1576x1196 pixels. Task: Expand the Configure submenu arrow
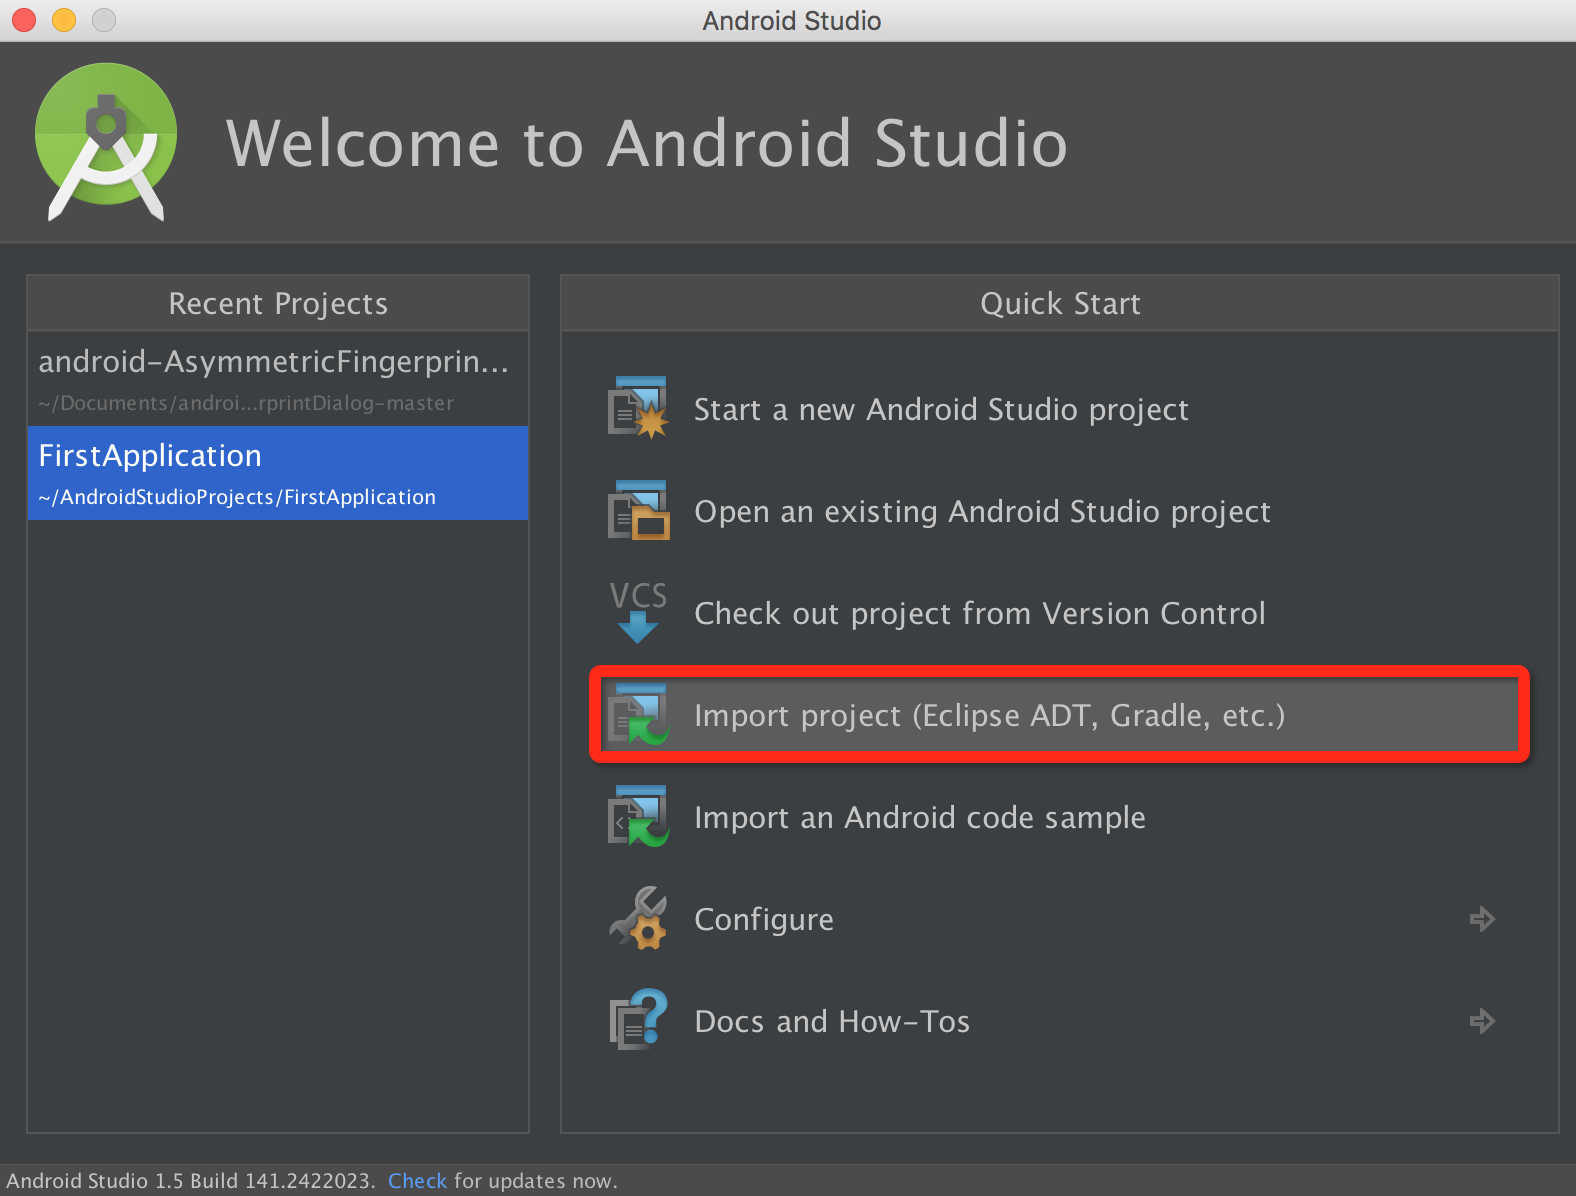(1482, 919)
